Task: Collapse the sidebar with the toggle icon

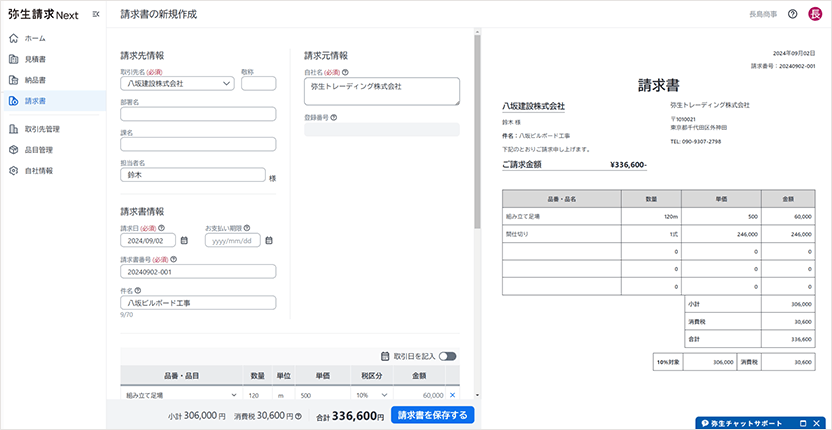Action: [x=96, y=14]
